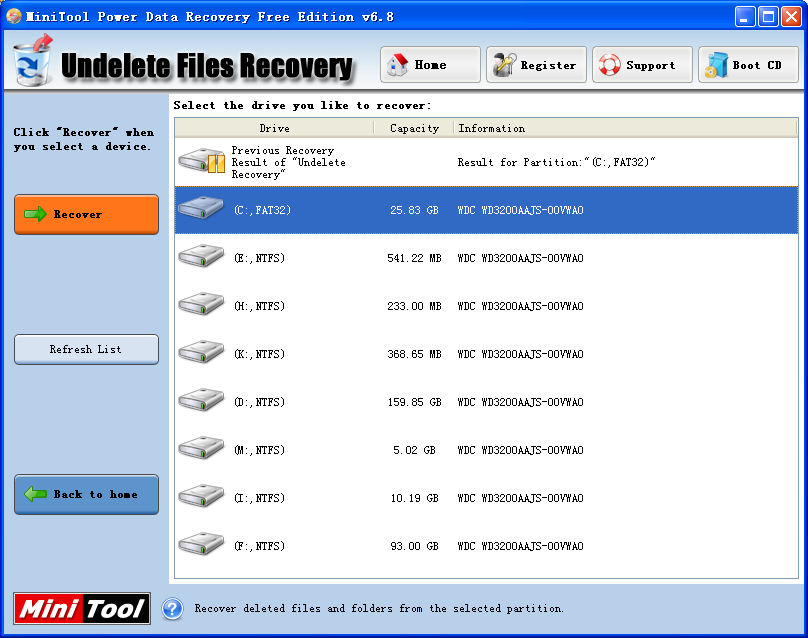Click WDC WD3200AAJS info in M: row

(520, 449)
